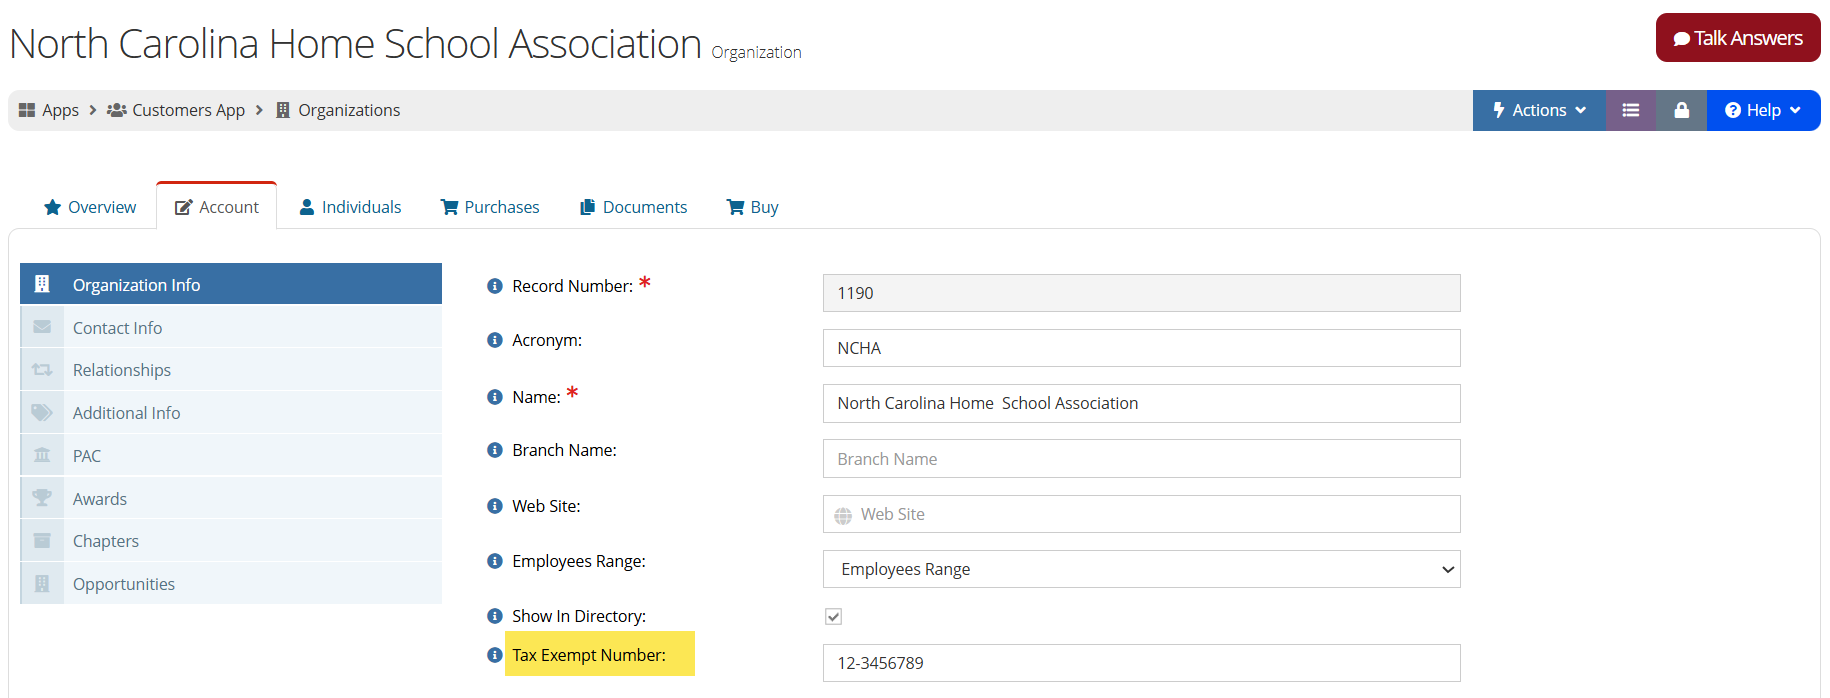Follow the Organizations breadcrumb link
1830x698 pixels.
point(349,110)
